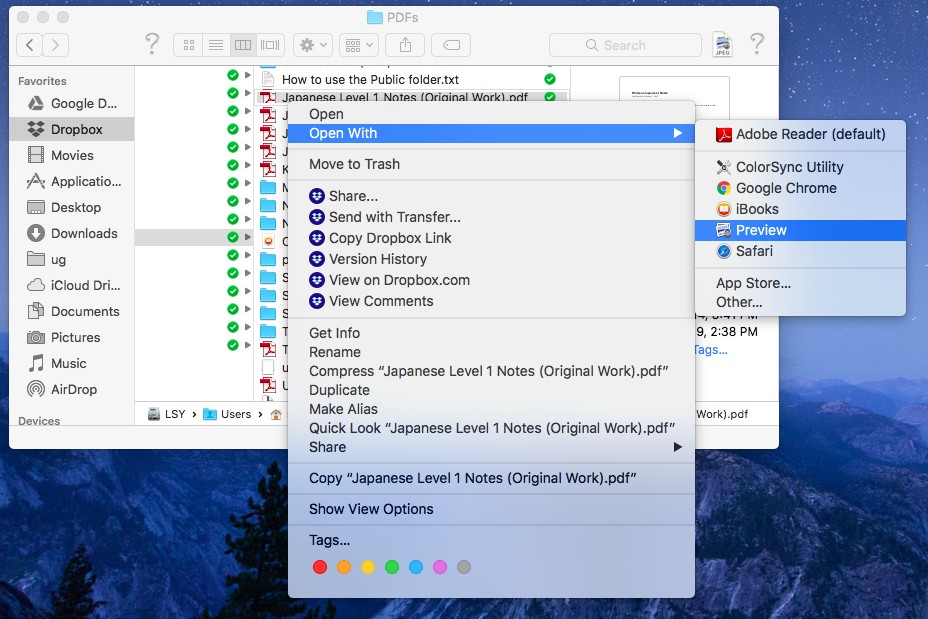Choose Google Chrome from Open With list
The height and width of the screenshot is (619, 928).
tap(785, 188)
